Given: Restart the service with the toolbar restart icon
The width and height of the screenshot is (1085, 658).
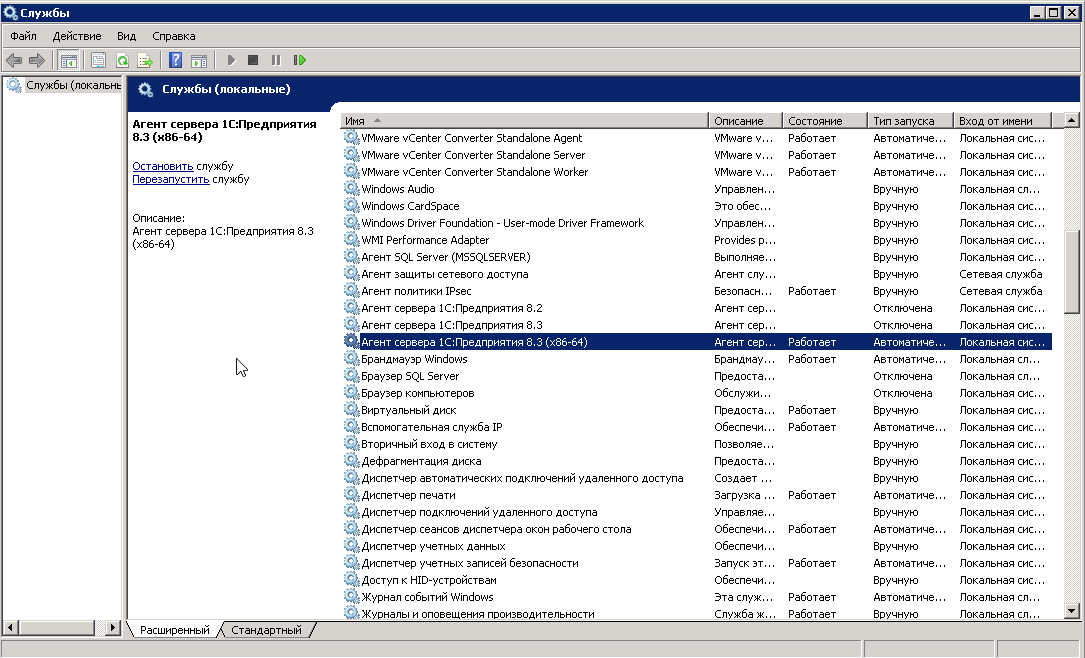Looking at the screenshot, I should [300, 61].
